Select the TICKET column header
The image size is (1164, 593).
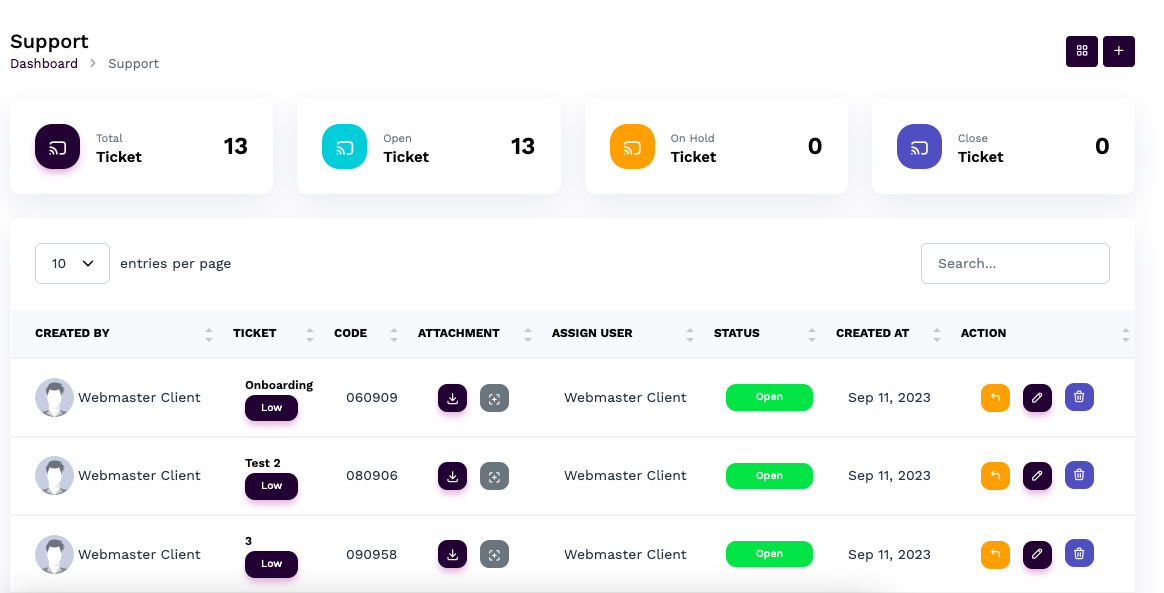tap(254, 333)
